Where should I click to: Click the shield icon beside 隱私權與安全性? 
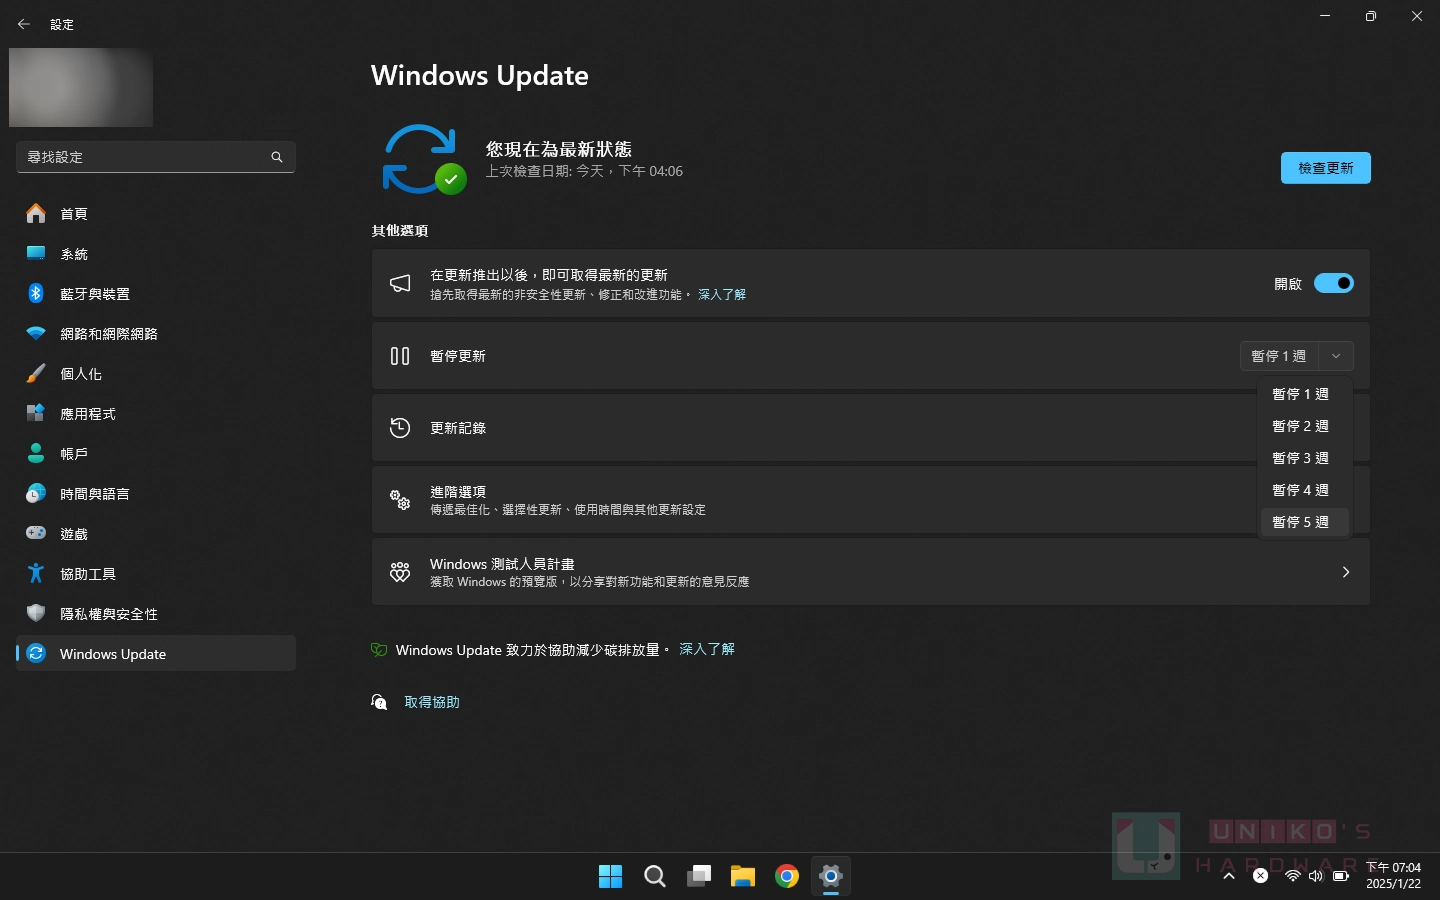click(36, 613)
